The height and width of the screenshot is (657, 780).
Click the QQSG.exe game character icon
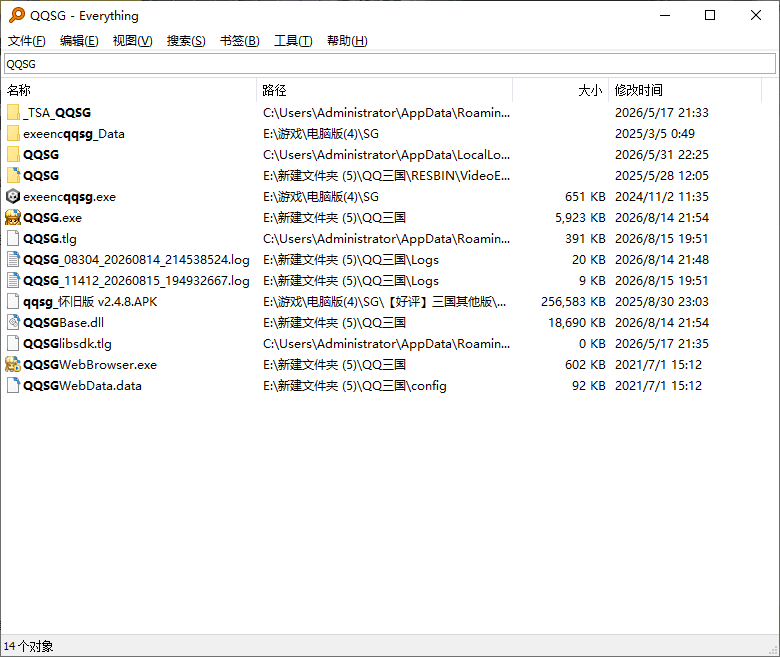coord(13,217)
